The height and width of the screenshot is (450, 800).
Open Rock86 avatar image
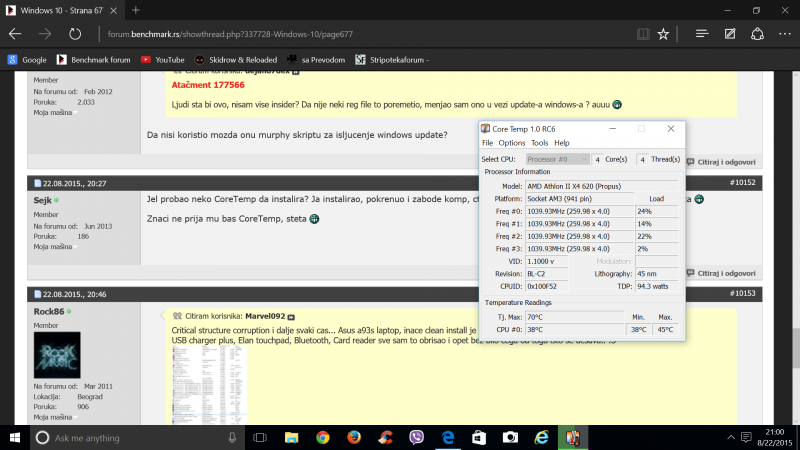click(57, 355)
